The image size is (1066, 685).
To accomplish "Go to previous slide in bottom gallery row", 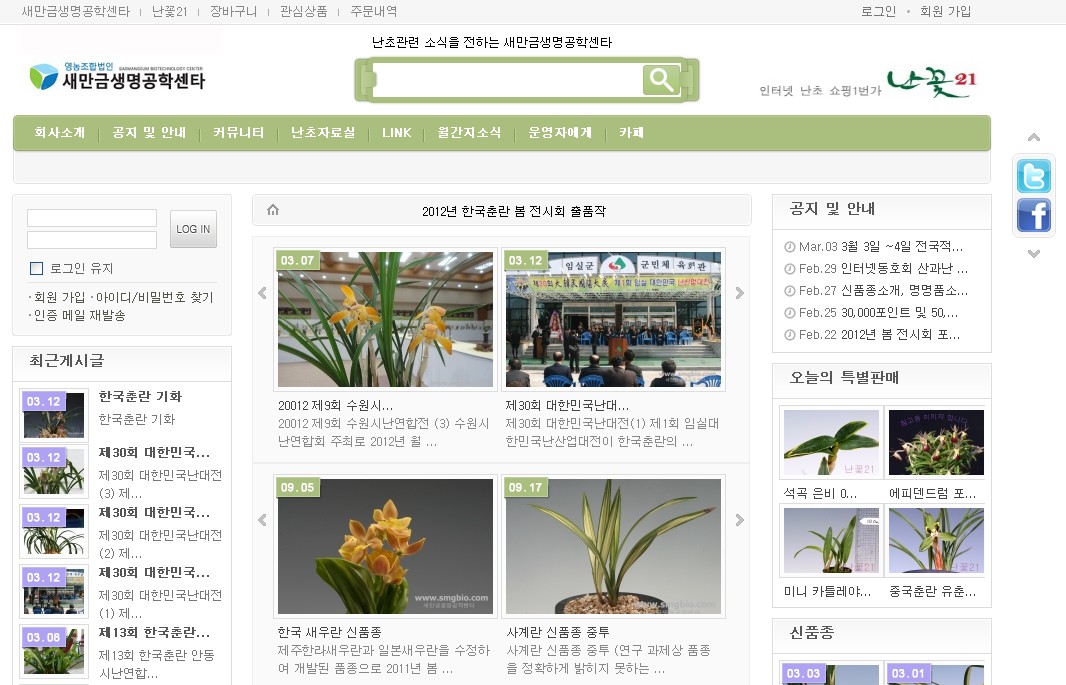I will pyautogui.click(x=262, y=520).
